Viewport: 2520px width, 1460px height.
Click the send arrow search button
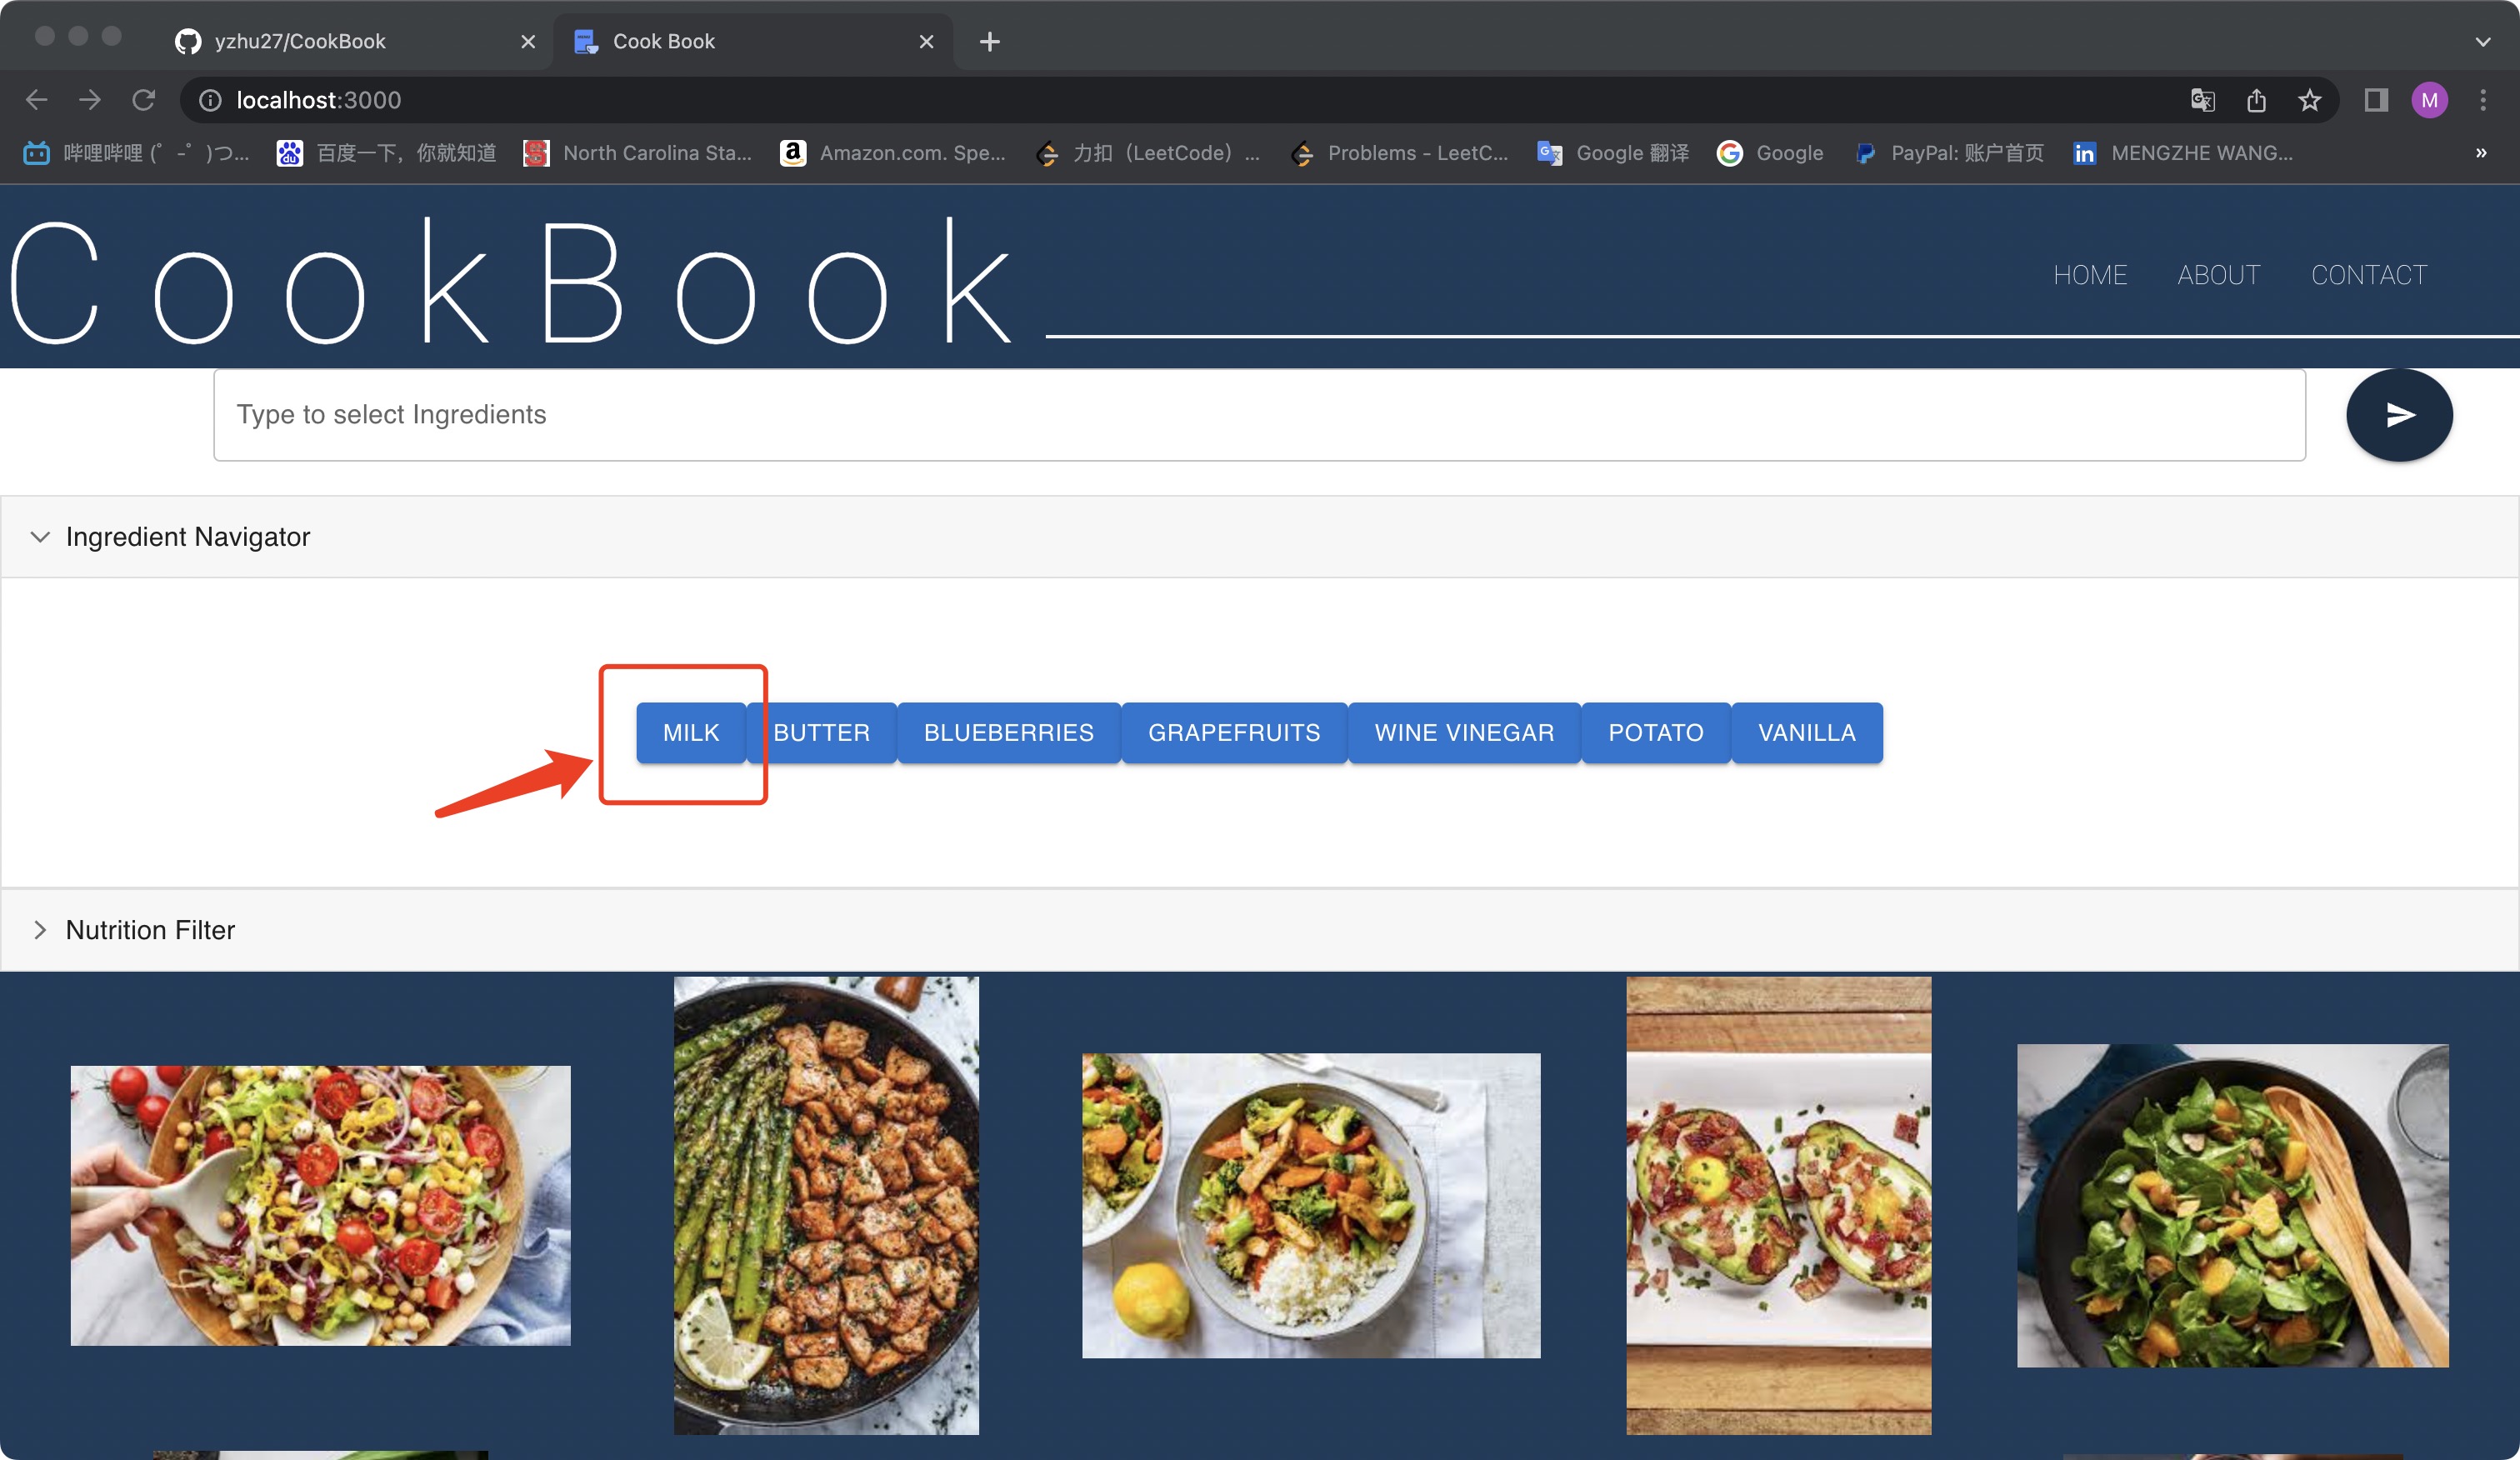tap(2398, 415)
